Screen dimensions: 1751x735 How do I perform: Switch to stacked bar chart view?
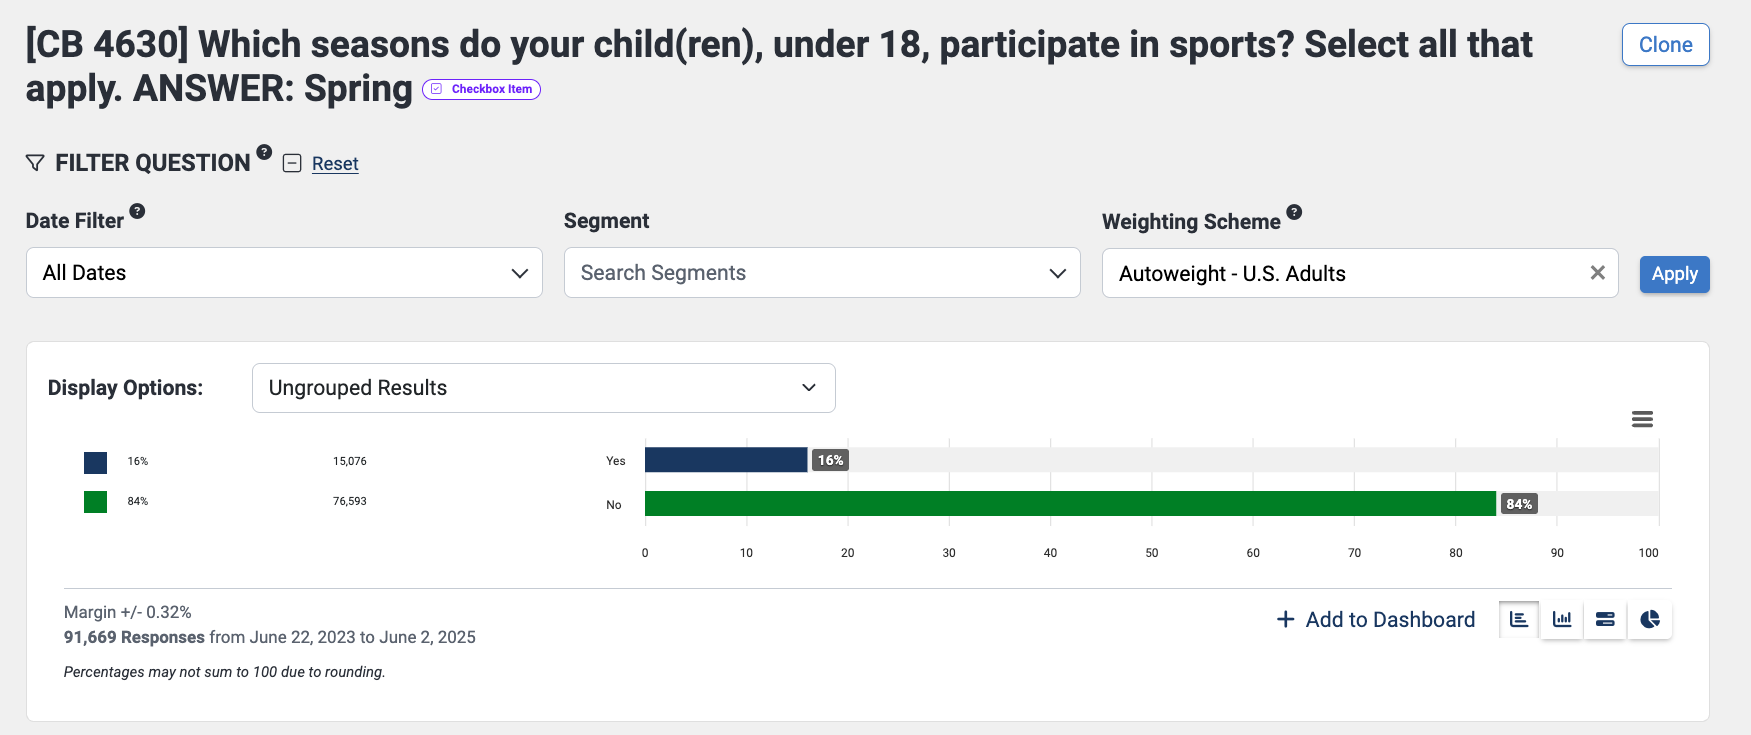point(1605,620)
